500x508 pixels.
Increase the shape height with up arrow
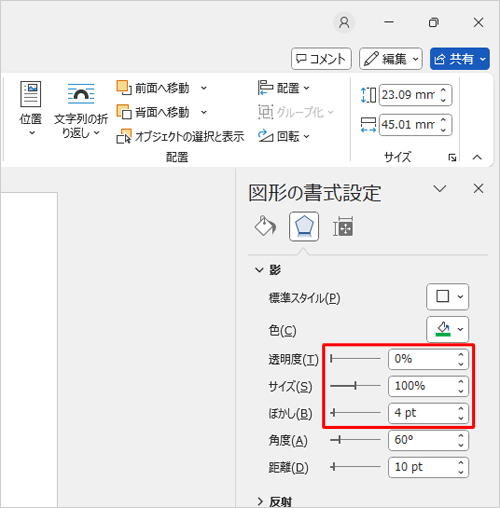[x=443, y=90]
